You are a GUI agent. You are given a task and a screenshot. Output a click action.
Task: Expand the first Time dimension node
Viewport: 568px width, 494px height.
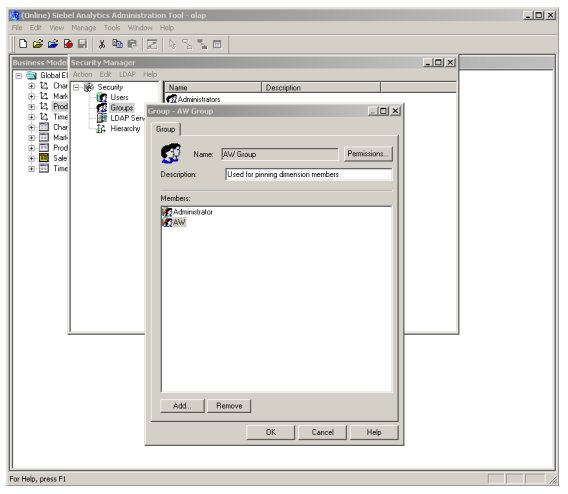tap(32, 117)
